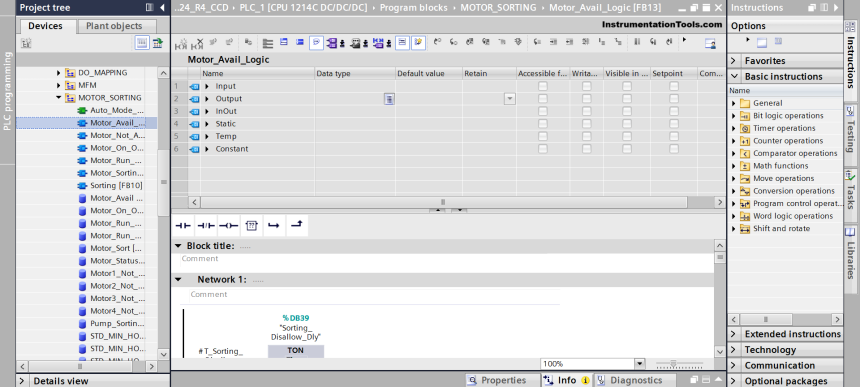The width and height of the screenshot is (860, 387).
Task: Check Setpoint box for Output row
Action: (674, 99)
